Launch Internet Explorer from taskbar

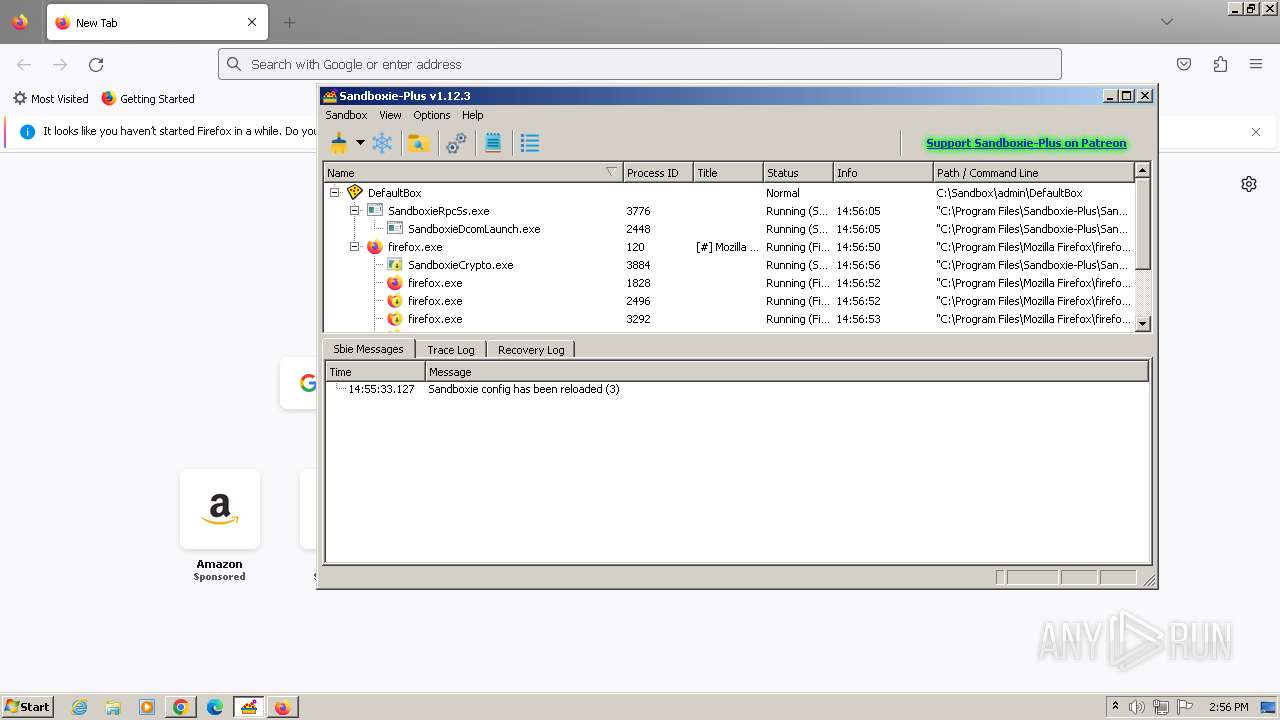coord(79,707)
